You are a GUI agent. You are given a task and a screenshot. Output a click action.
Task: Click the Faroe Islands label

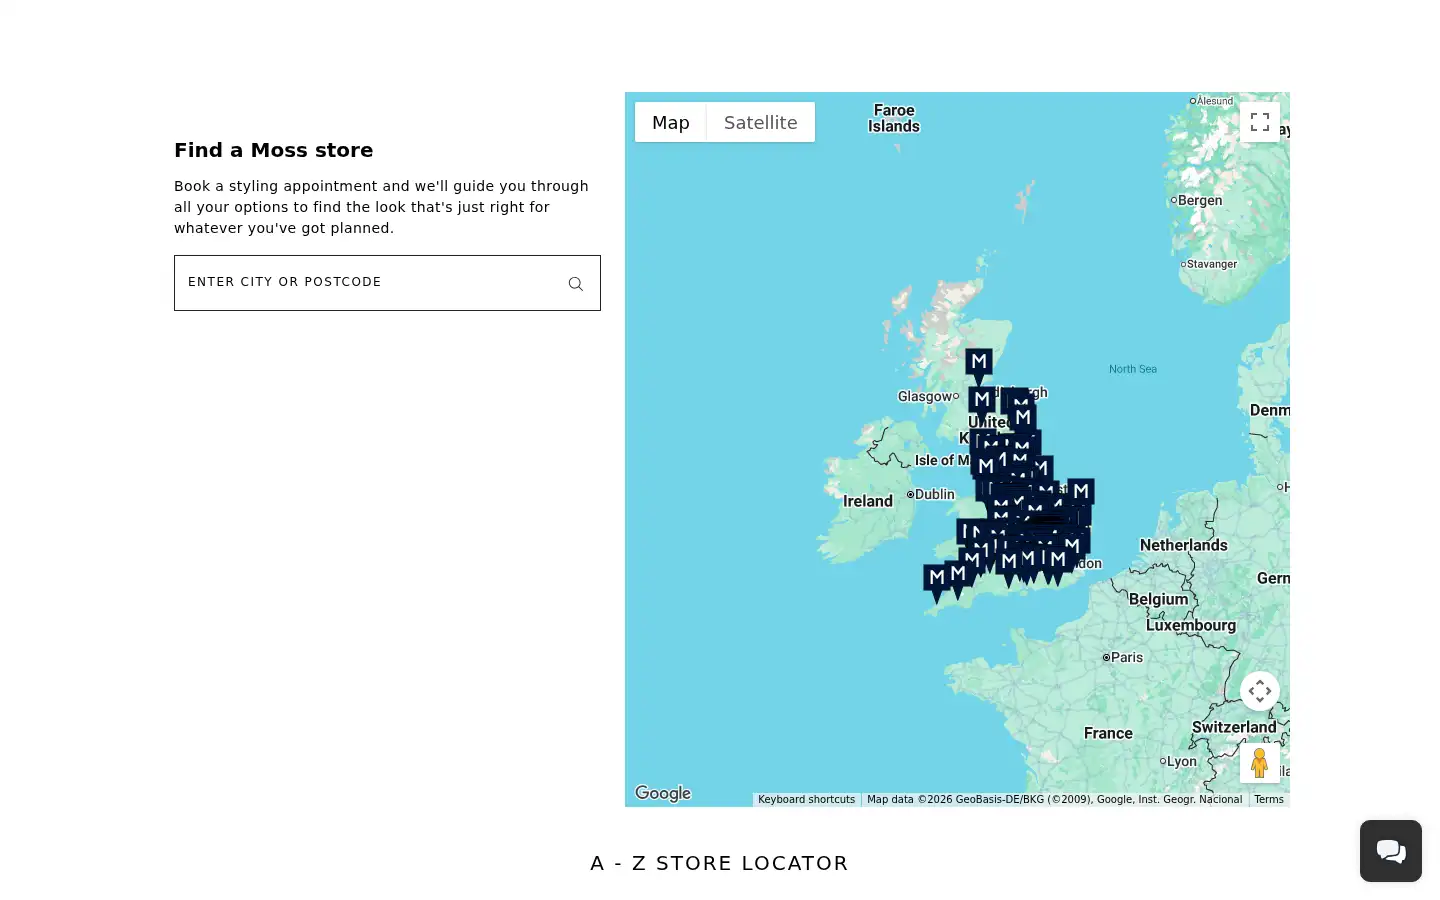[x=894, y=118]
